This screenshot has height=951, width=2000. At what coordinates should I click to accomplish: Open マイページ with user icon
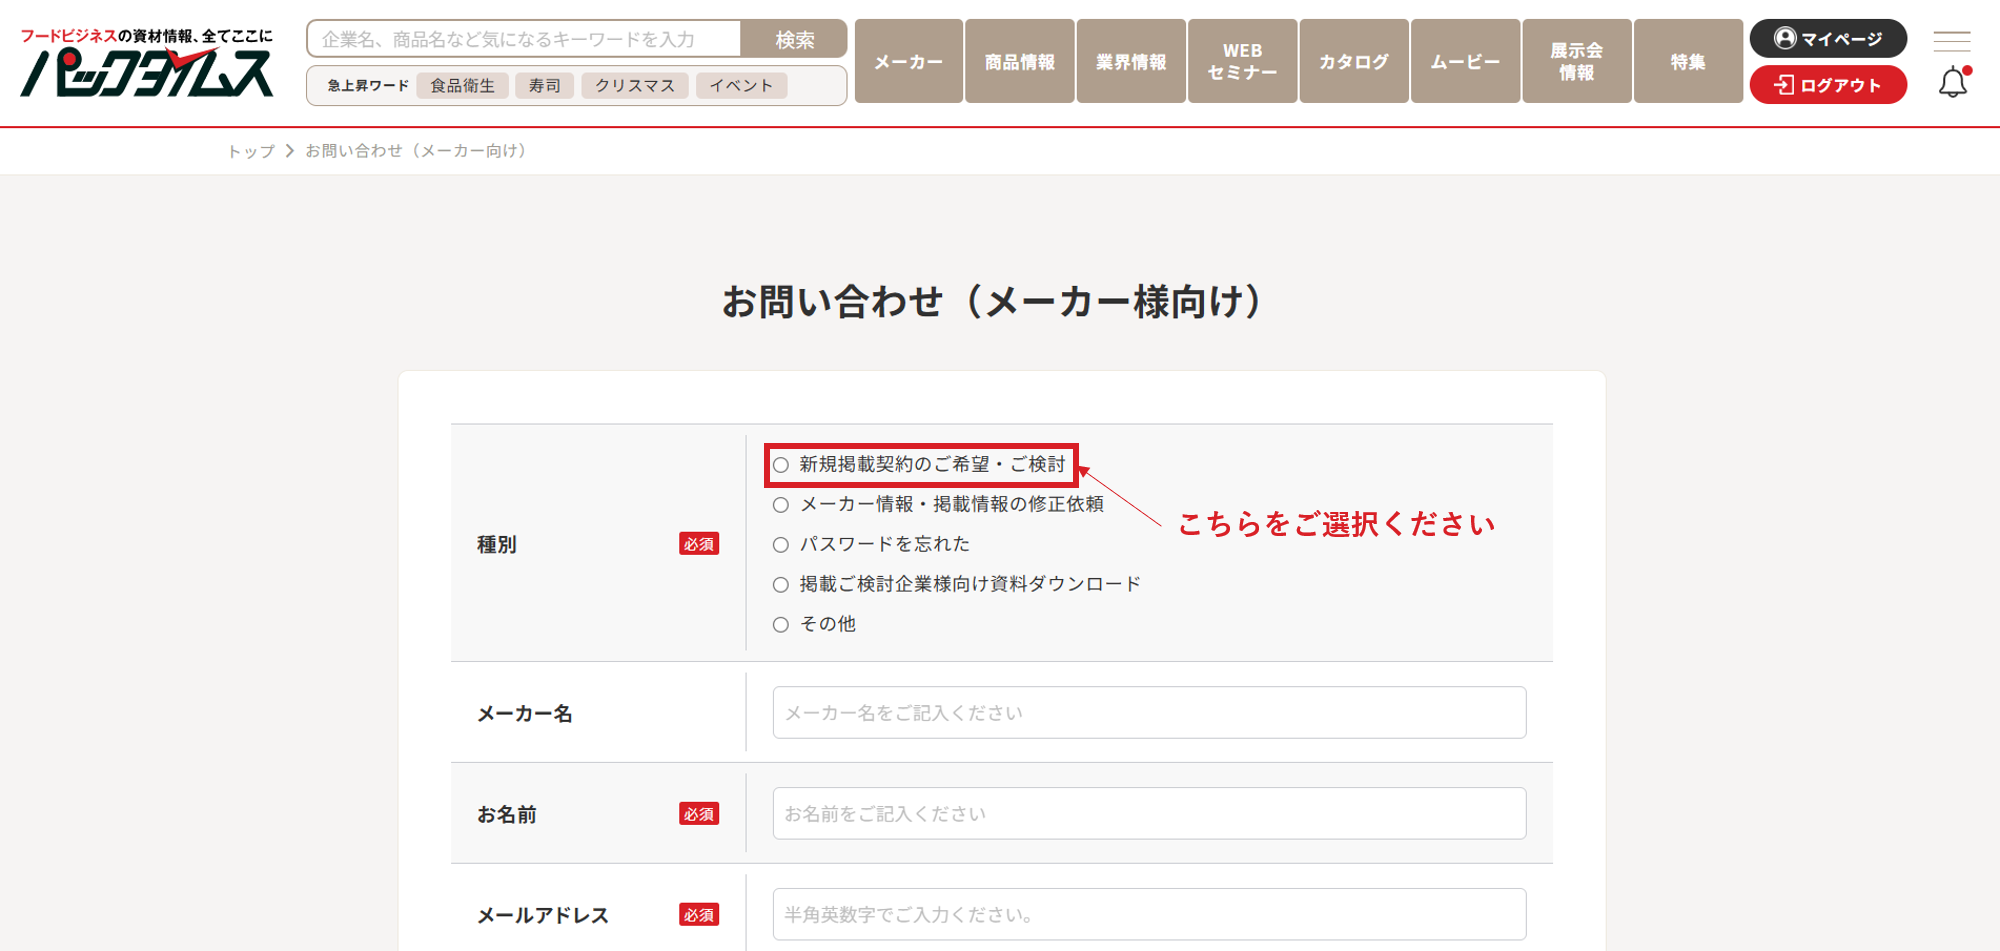click(1827, 39)
